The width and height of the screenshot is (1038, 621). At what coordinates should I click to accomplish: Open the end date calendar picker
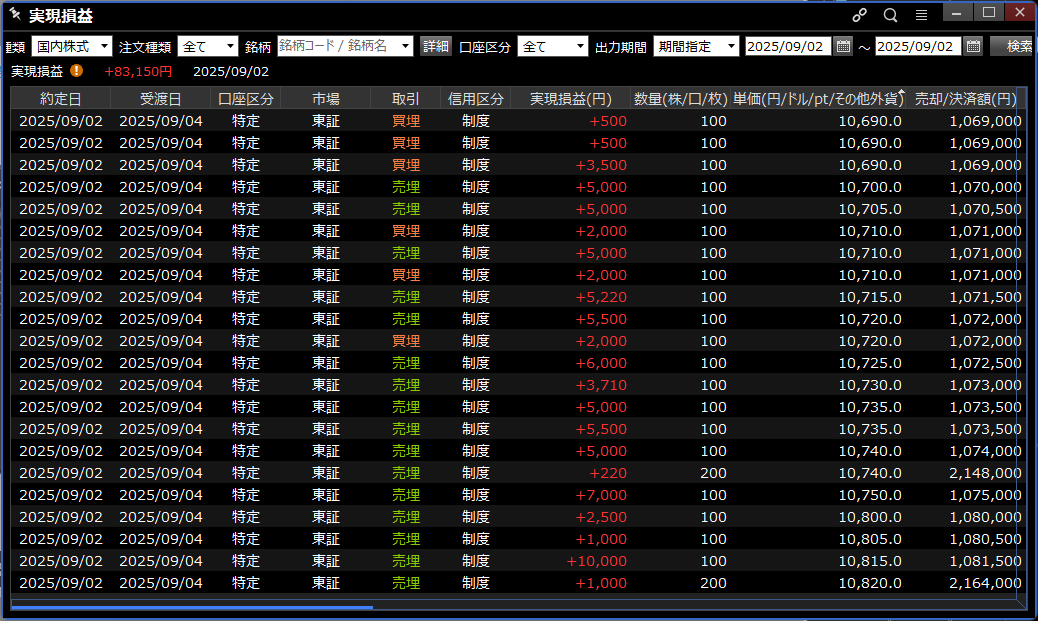[x=973, y=46]
